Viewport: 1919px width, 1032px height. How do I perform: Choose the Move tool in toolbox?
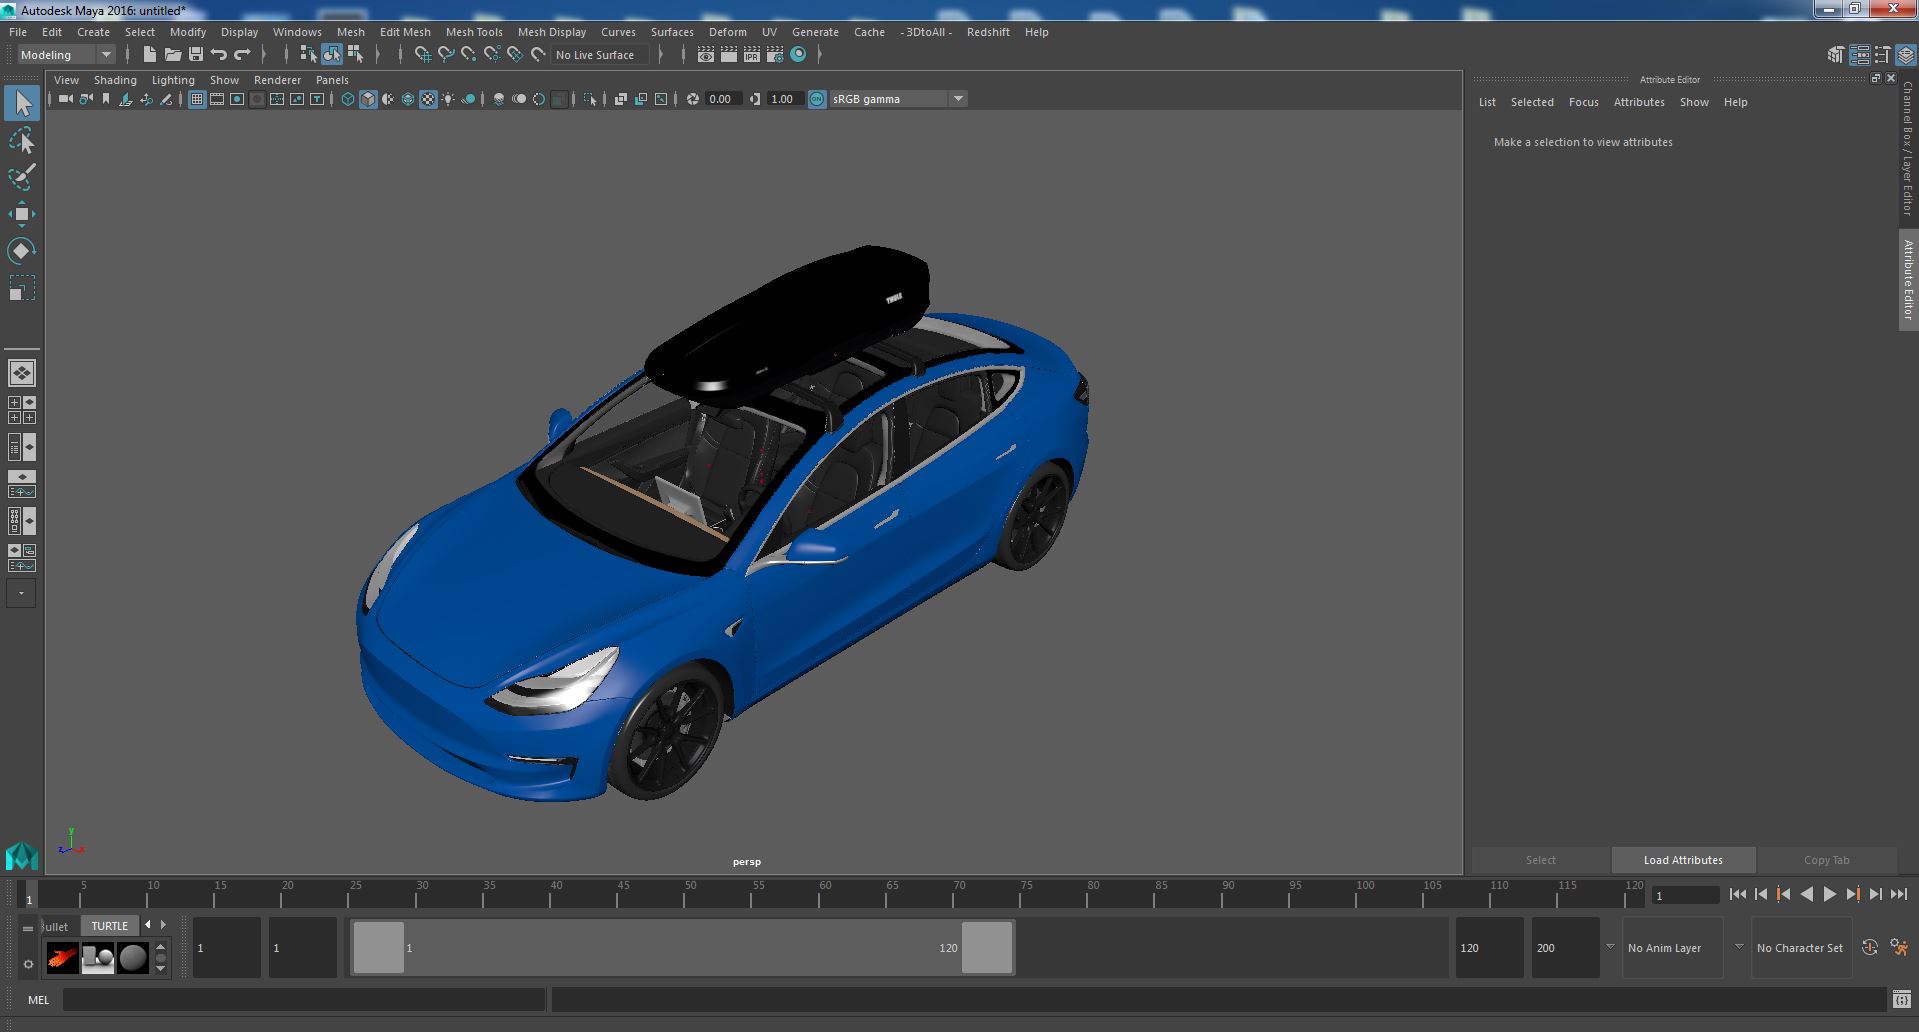point(21,214)
